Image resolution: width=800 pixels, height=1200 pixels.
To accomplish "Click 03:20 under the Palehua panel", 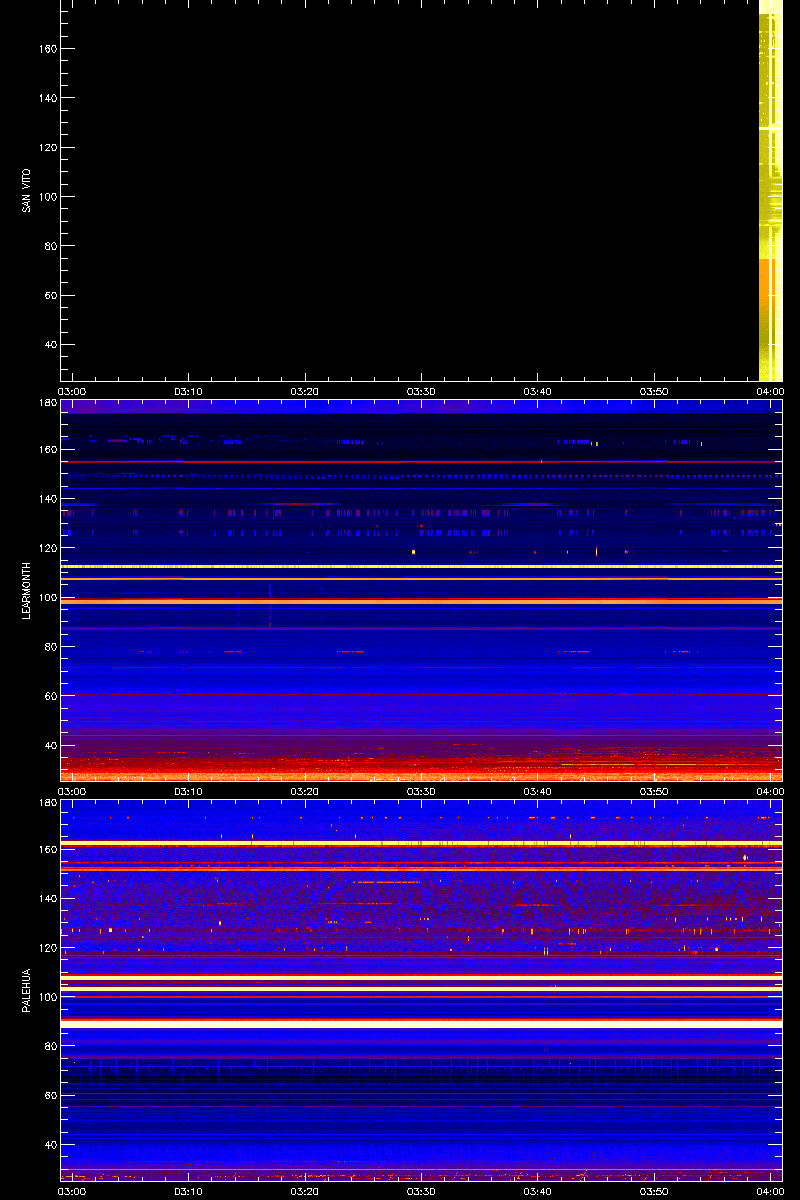I will 305,1191.
